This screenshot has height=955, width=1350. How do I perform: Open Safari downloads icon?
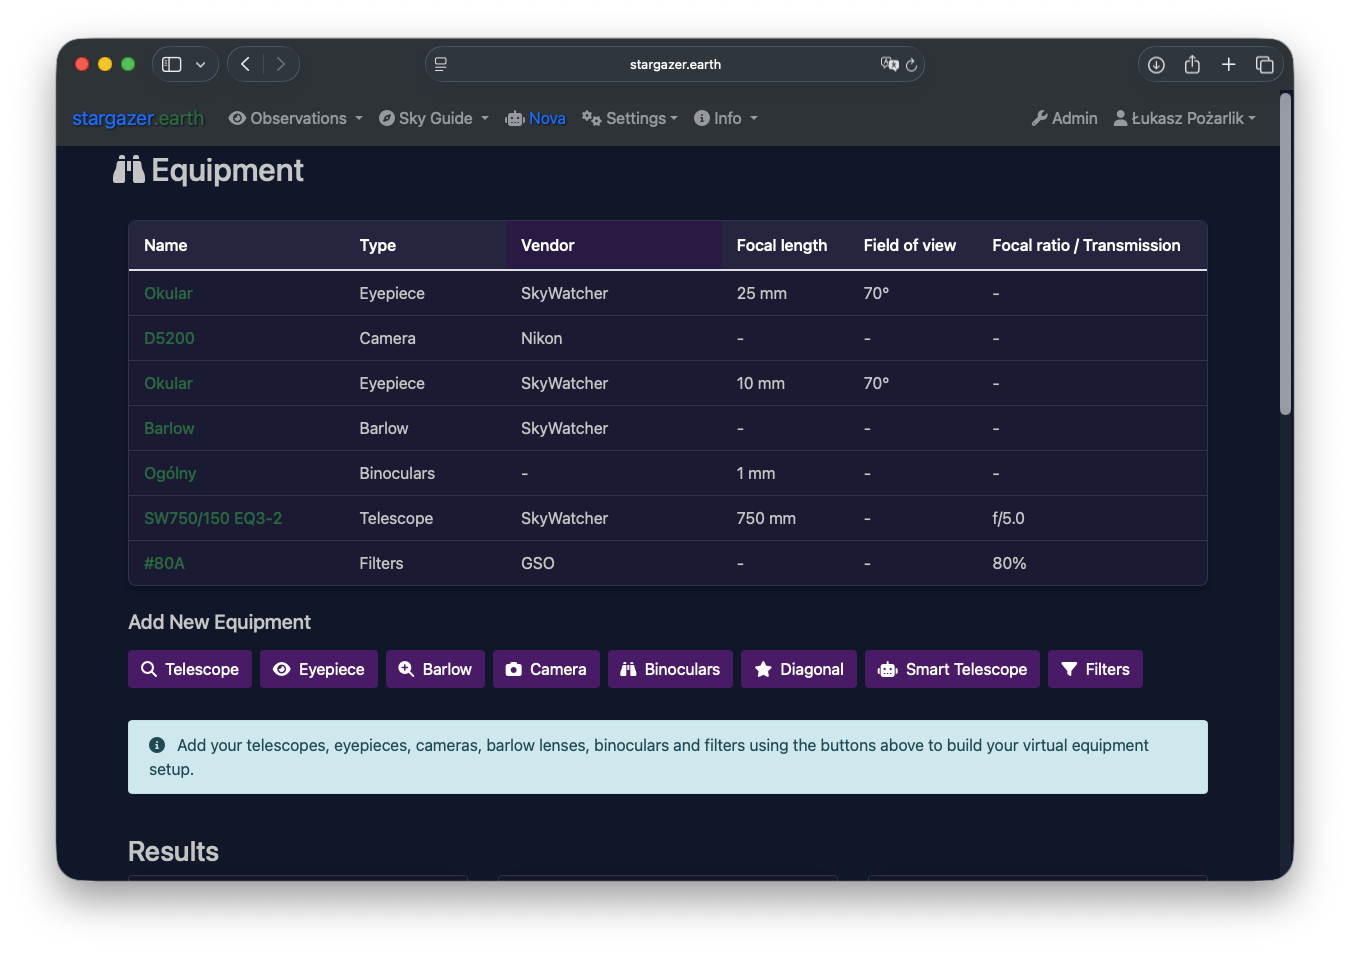pyautogui.click(x=1156, y=65)
